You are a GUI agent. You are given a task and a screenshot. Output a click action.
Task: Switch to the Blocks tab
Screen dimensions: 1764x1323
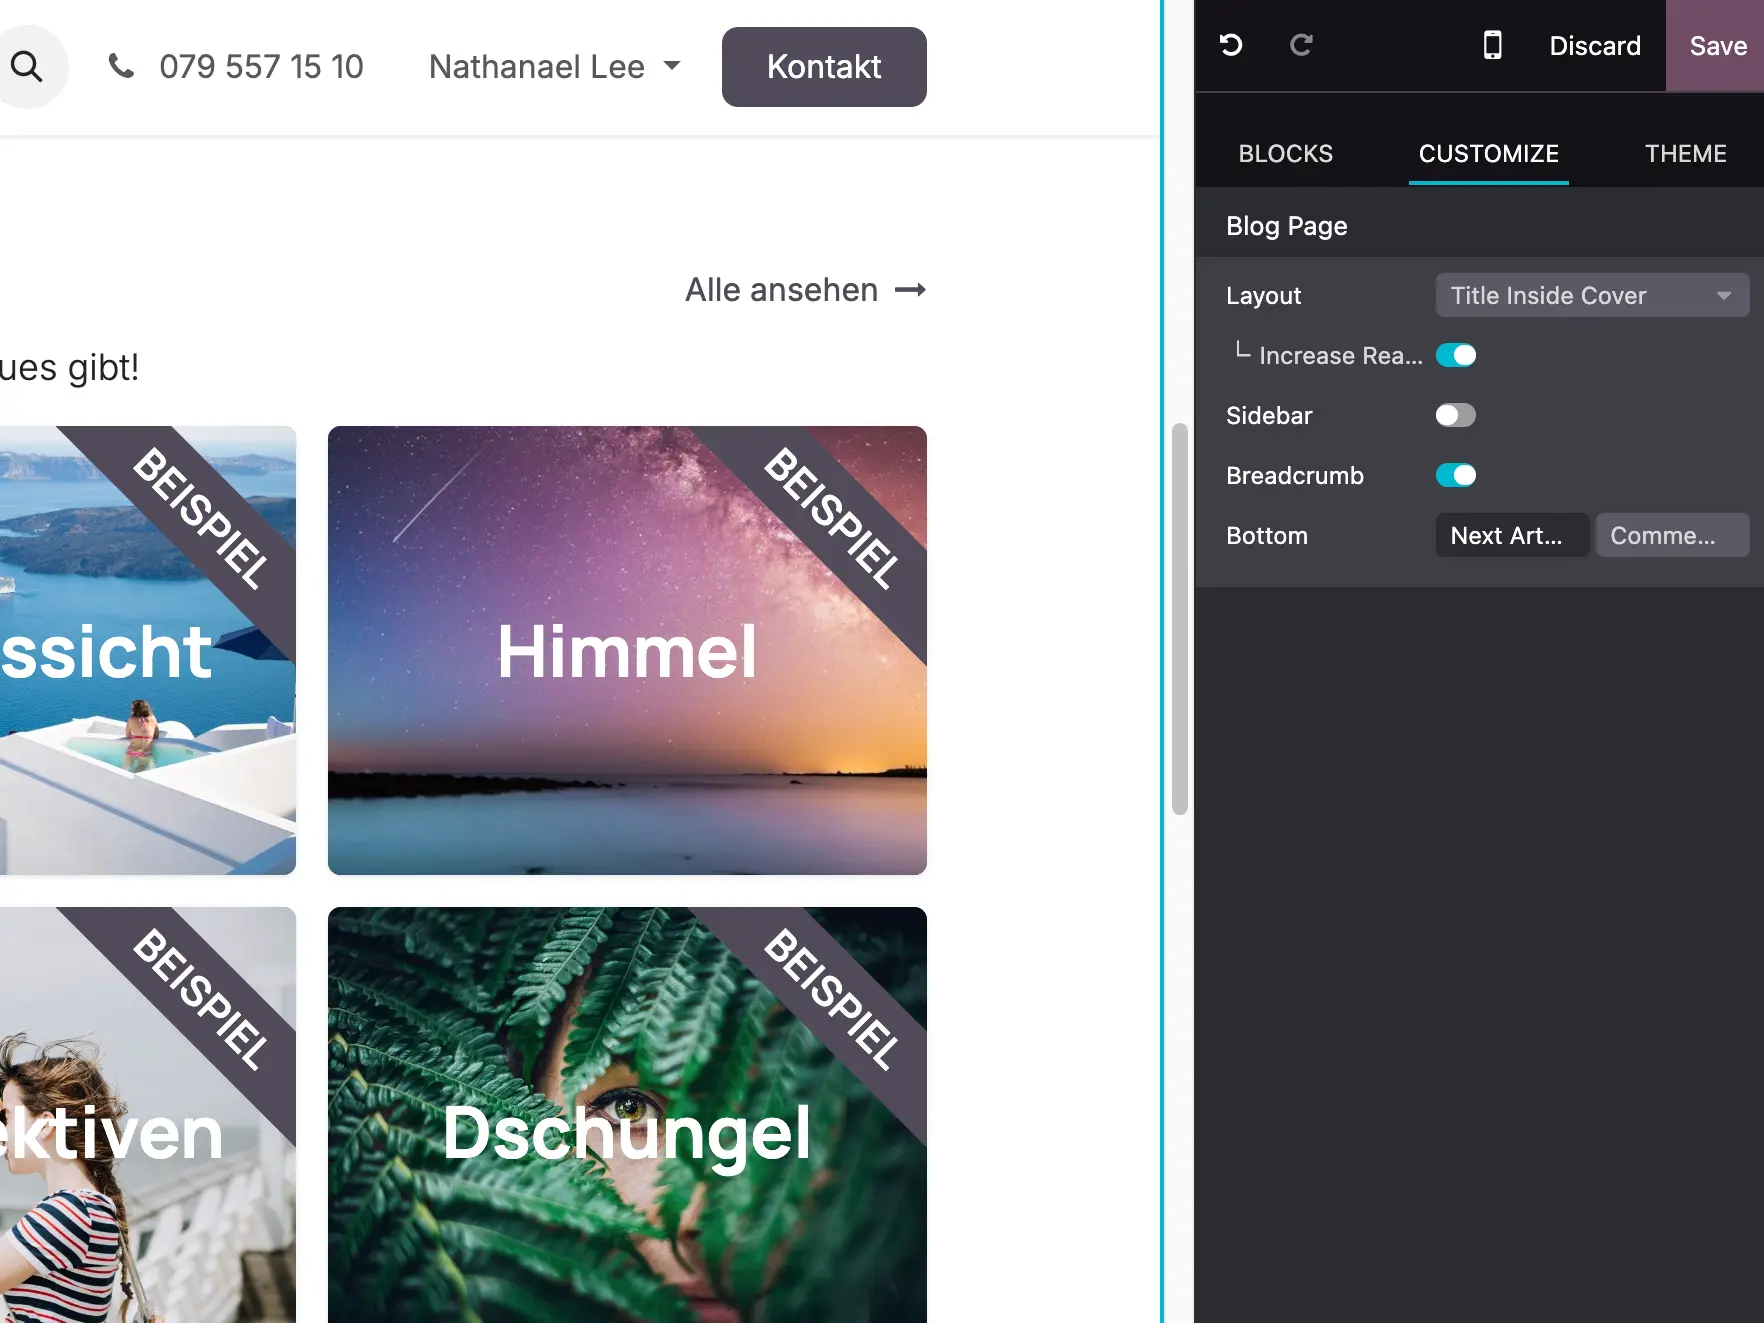point(1286,153)
